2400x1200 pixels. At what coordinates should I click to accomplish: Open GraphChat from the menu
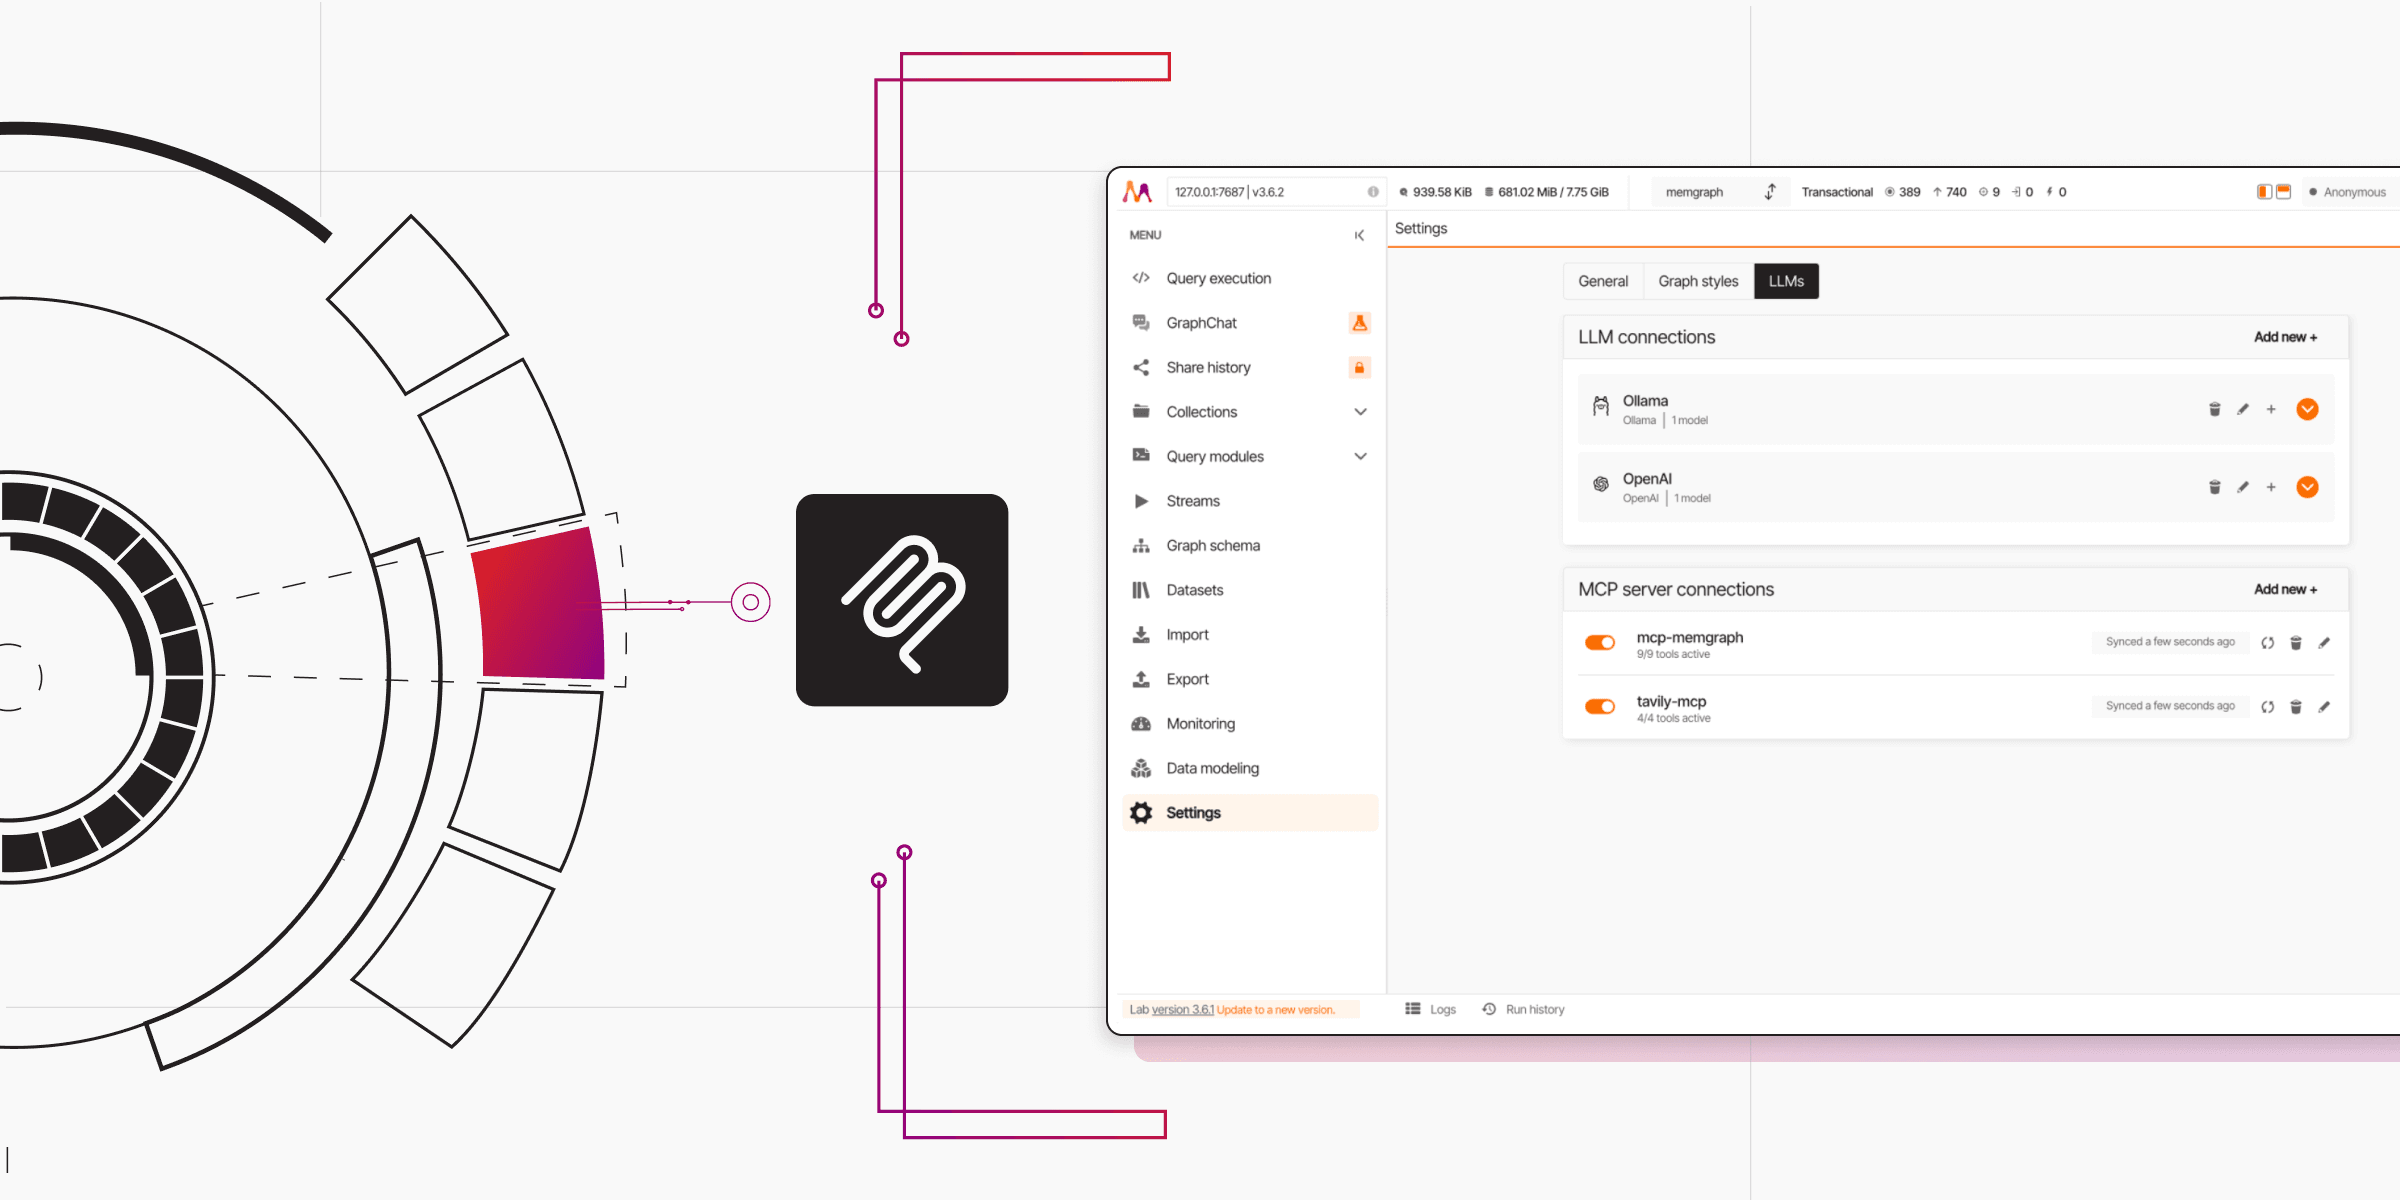tap(1201, 322)
